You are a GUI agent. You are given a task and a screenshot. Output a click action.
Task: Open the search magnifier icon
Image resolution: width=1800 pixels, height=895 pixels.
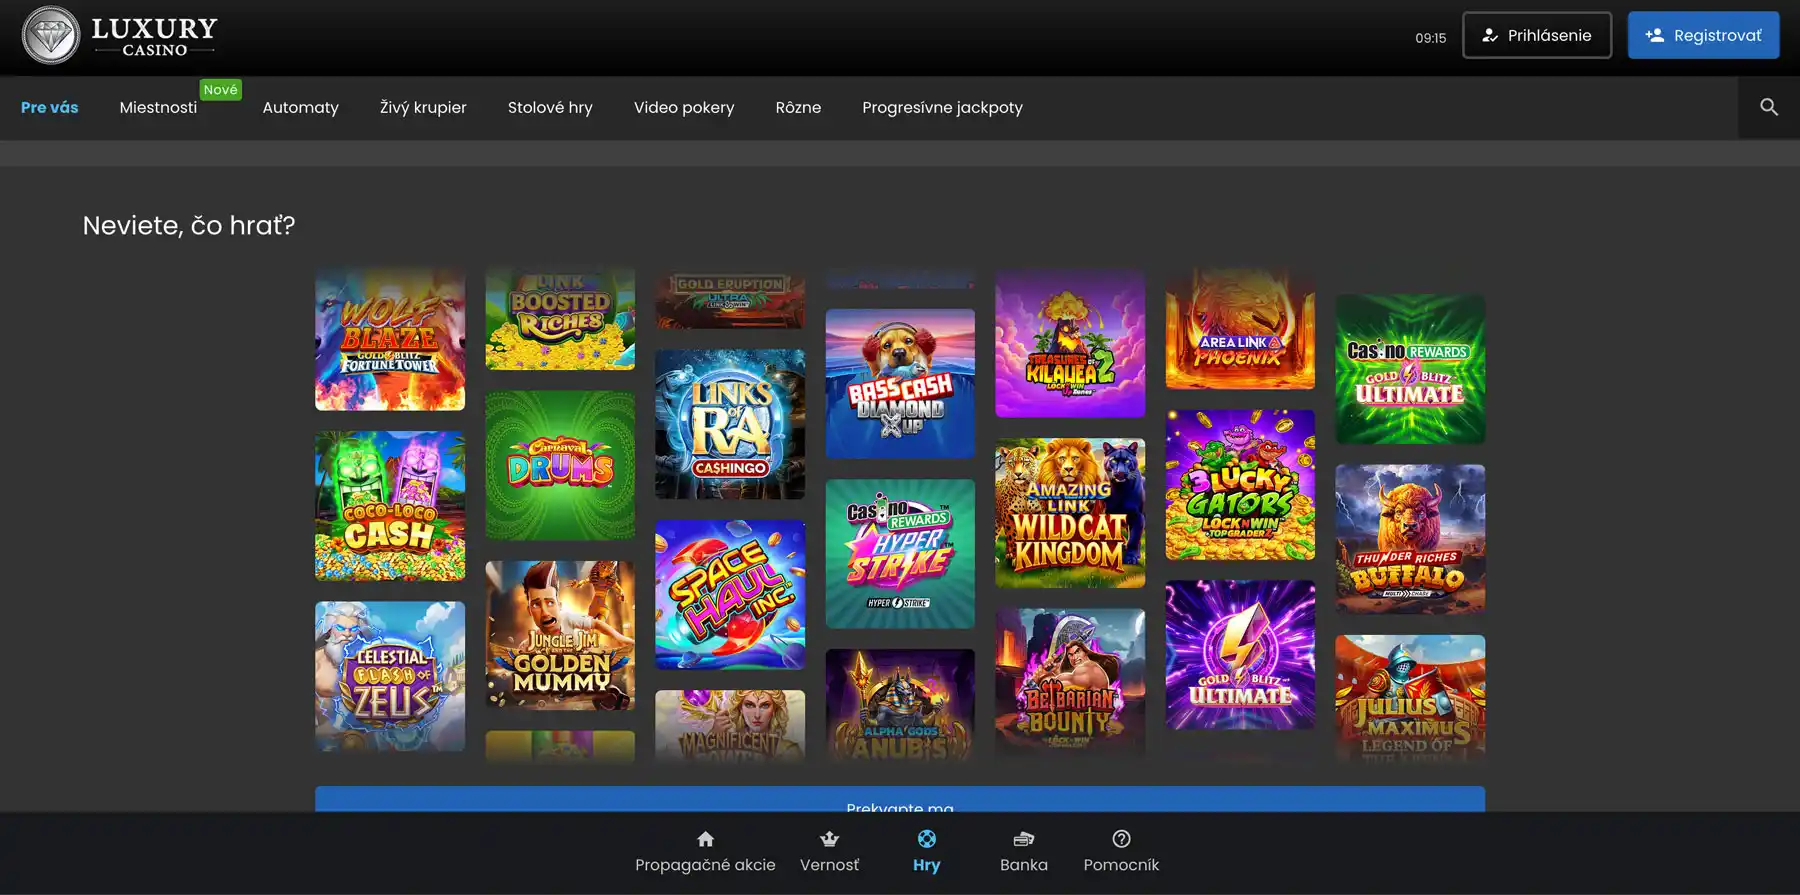1768,107
